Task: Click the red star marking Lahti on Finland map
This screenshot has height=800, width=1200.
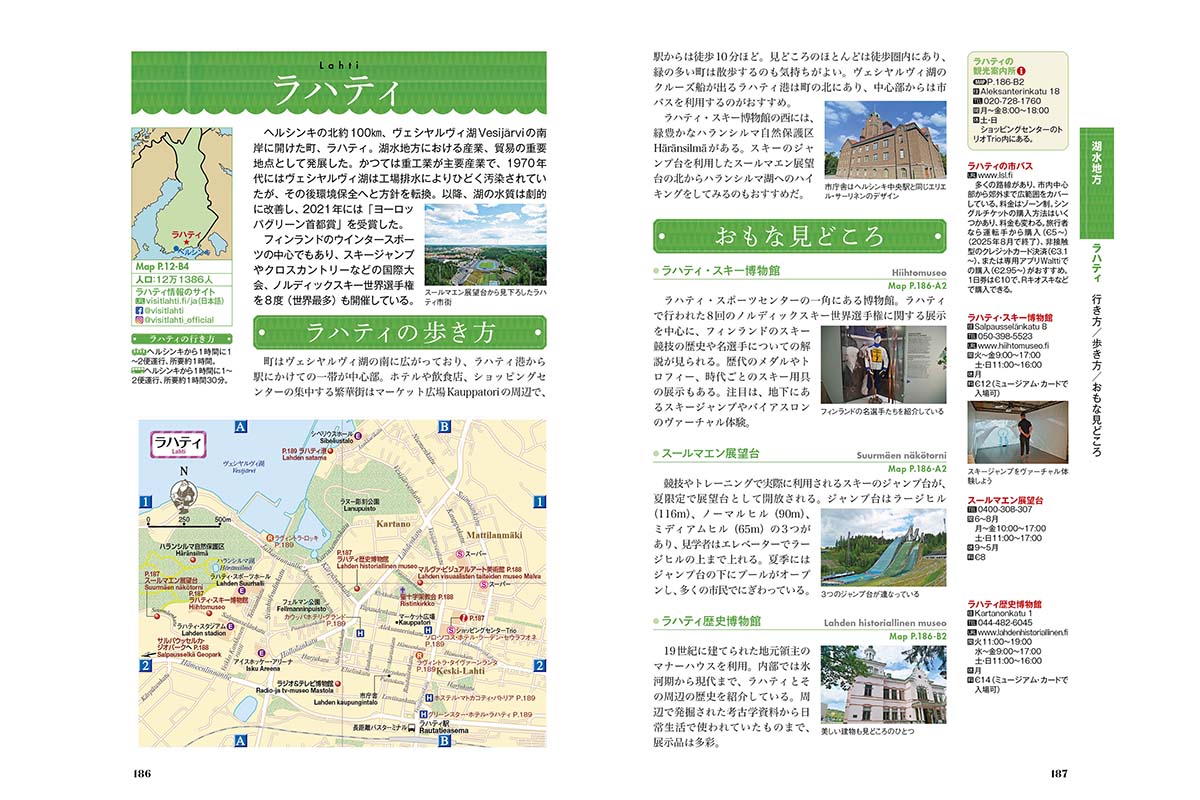Action: tap(184, 240)
